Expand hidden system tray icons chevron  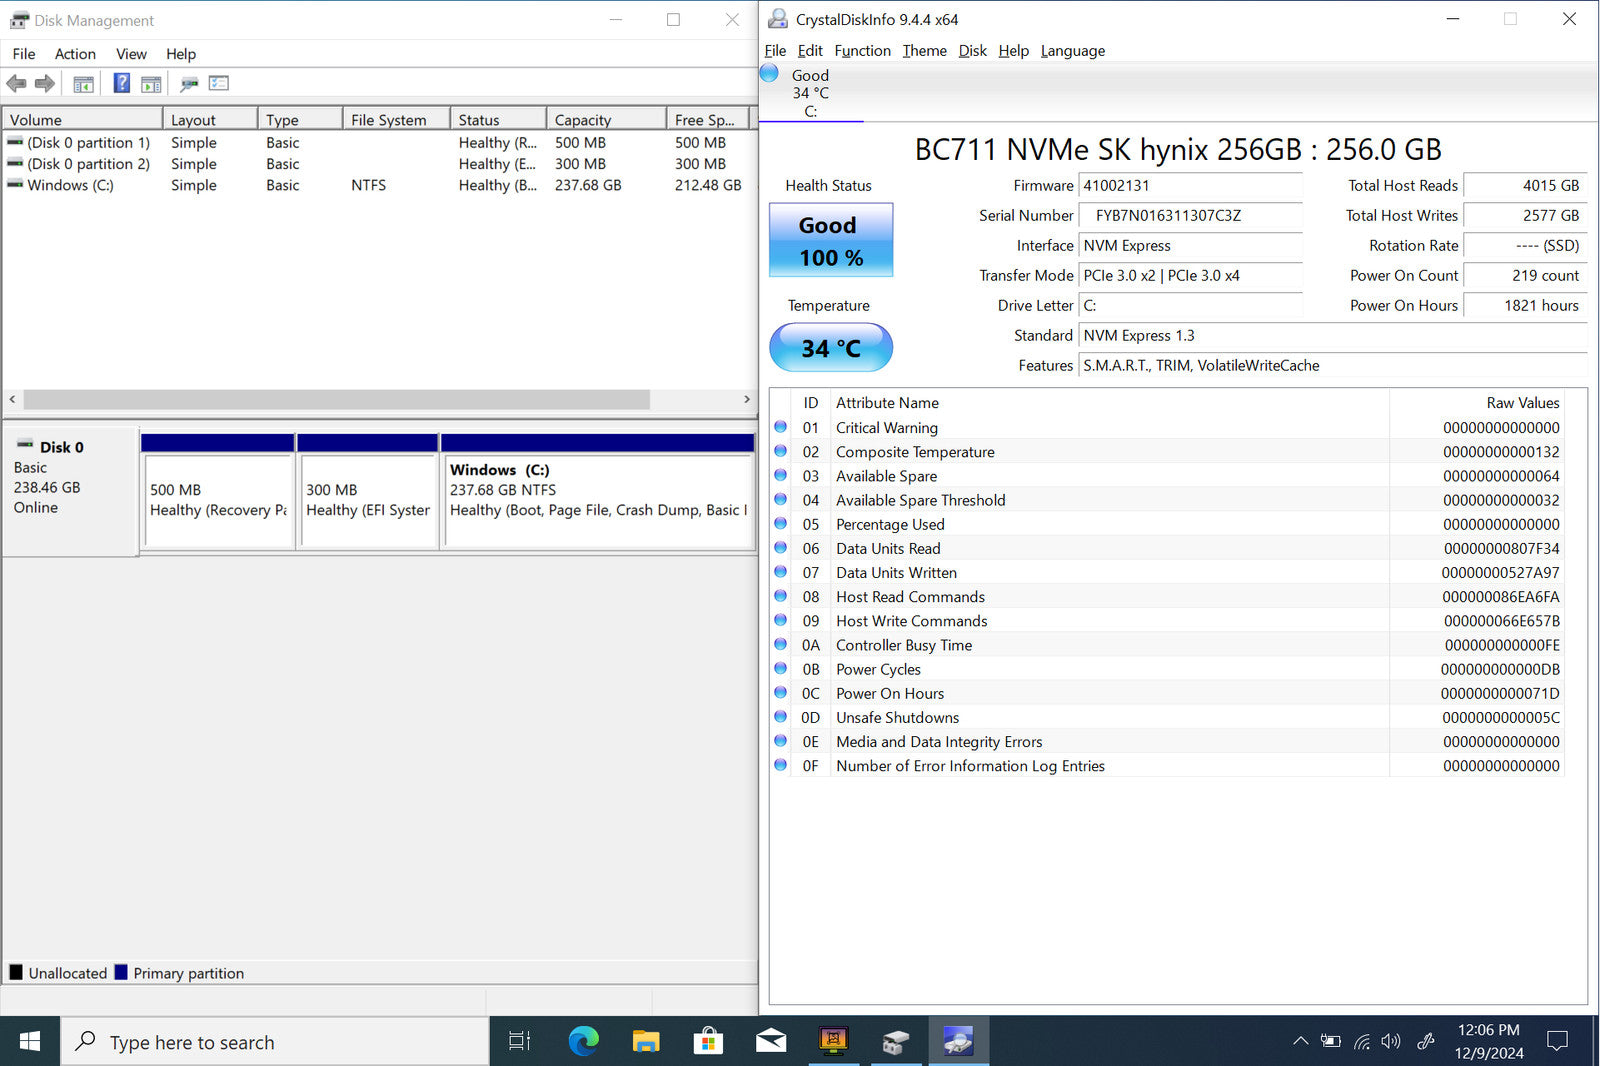coord(1300,1041)
